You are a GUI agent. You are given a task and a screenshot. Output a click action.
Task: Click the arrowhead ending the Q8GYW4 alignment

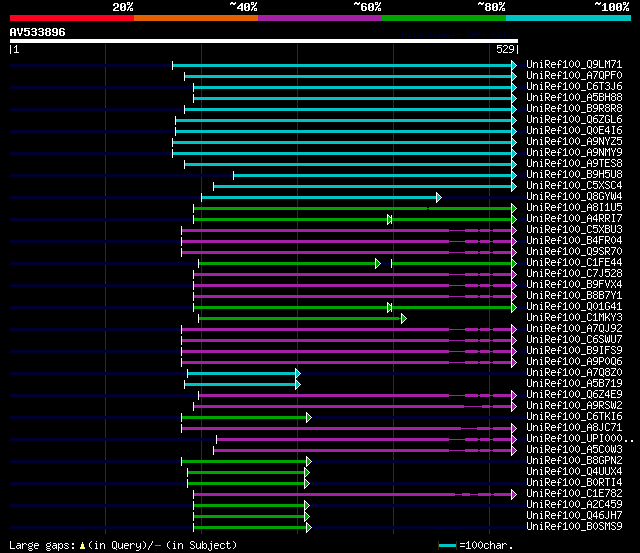[x=439, y=198]
